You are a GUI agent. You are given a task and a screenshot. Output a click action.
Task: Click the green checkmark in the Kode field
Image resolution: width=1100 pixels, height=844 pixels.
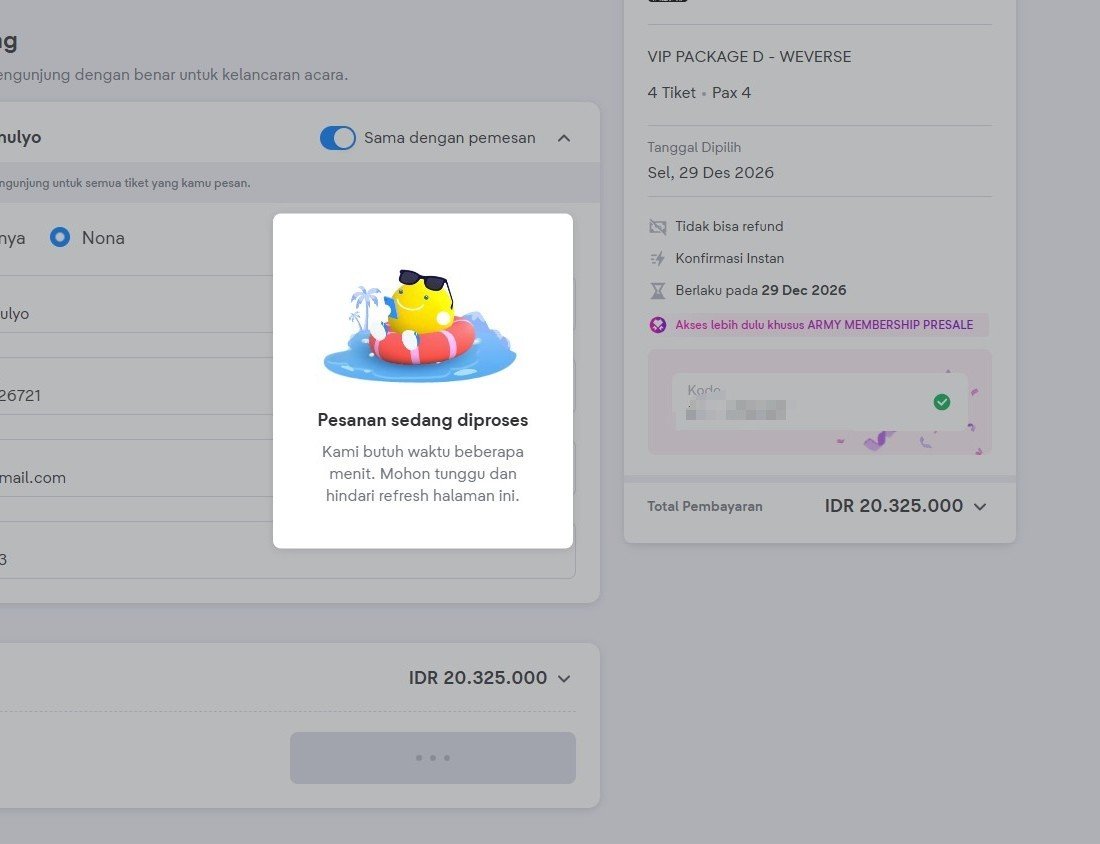pyautogui.click(x=941, y=402)
